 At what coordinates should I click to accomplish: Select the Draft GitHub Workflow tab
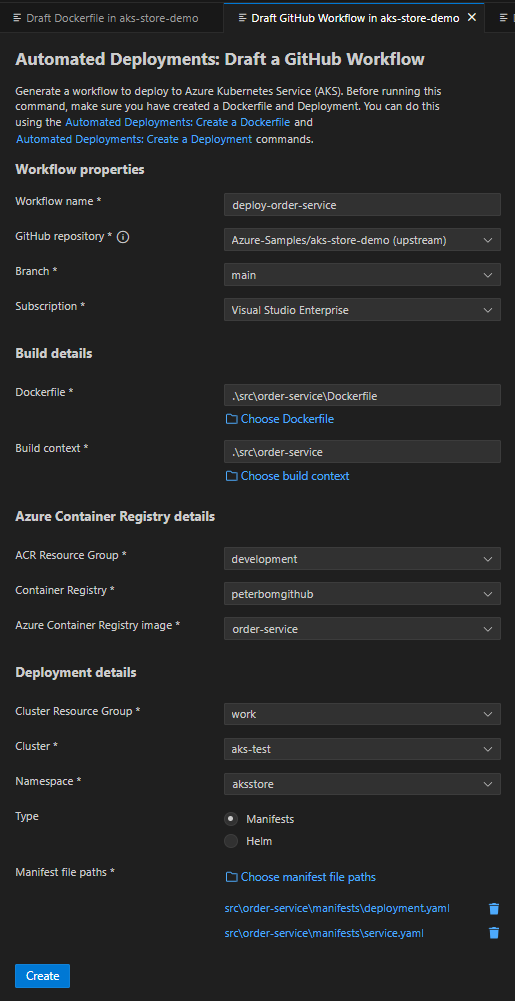(354, 18)
